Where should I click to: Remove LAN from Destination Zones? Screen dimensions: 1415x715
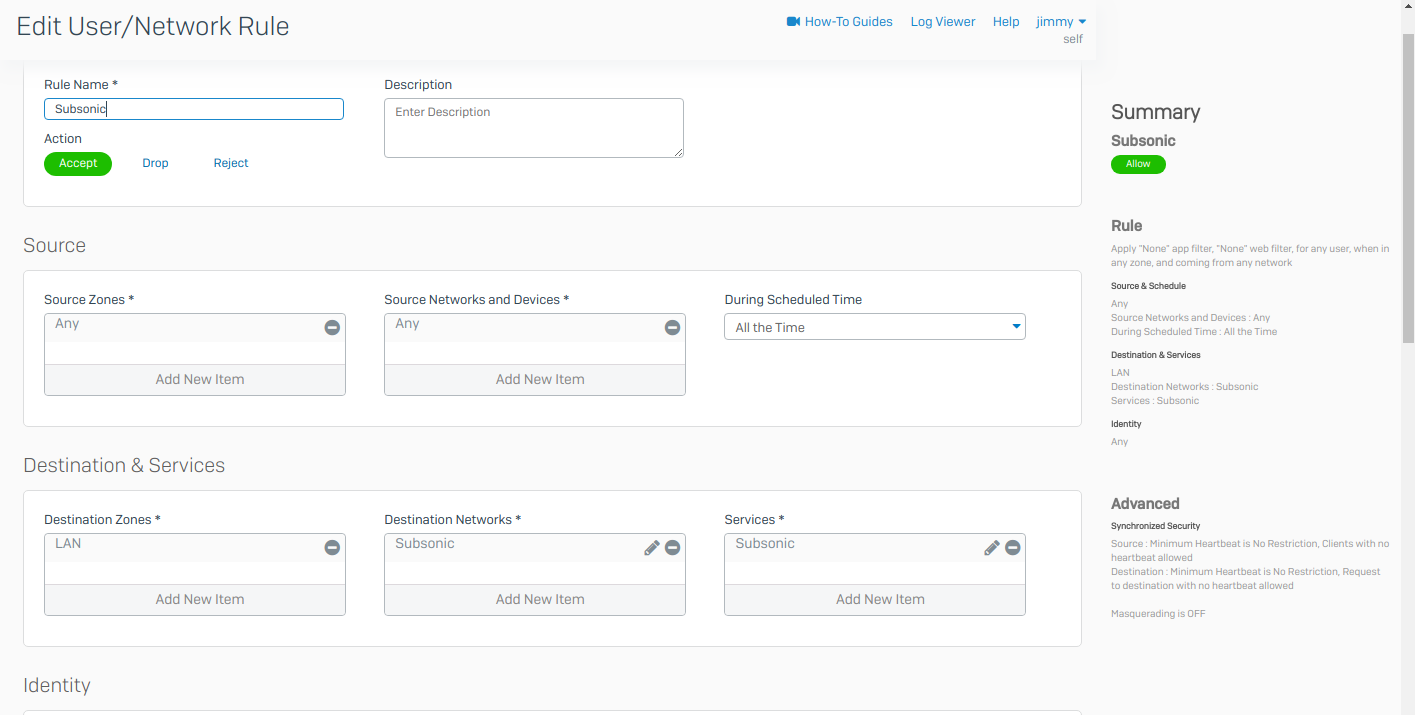332,547
